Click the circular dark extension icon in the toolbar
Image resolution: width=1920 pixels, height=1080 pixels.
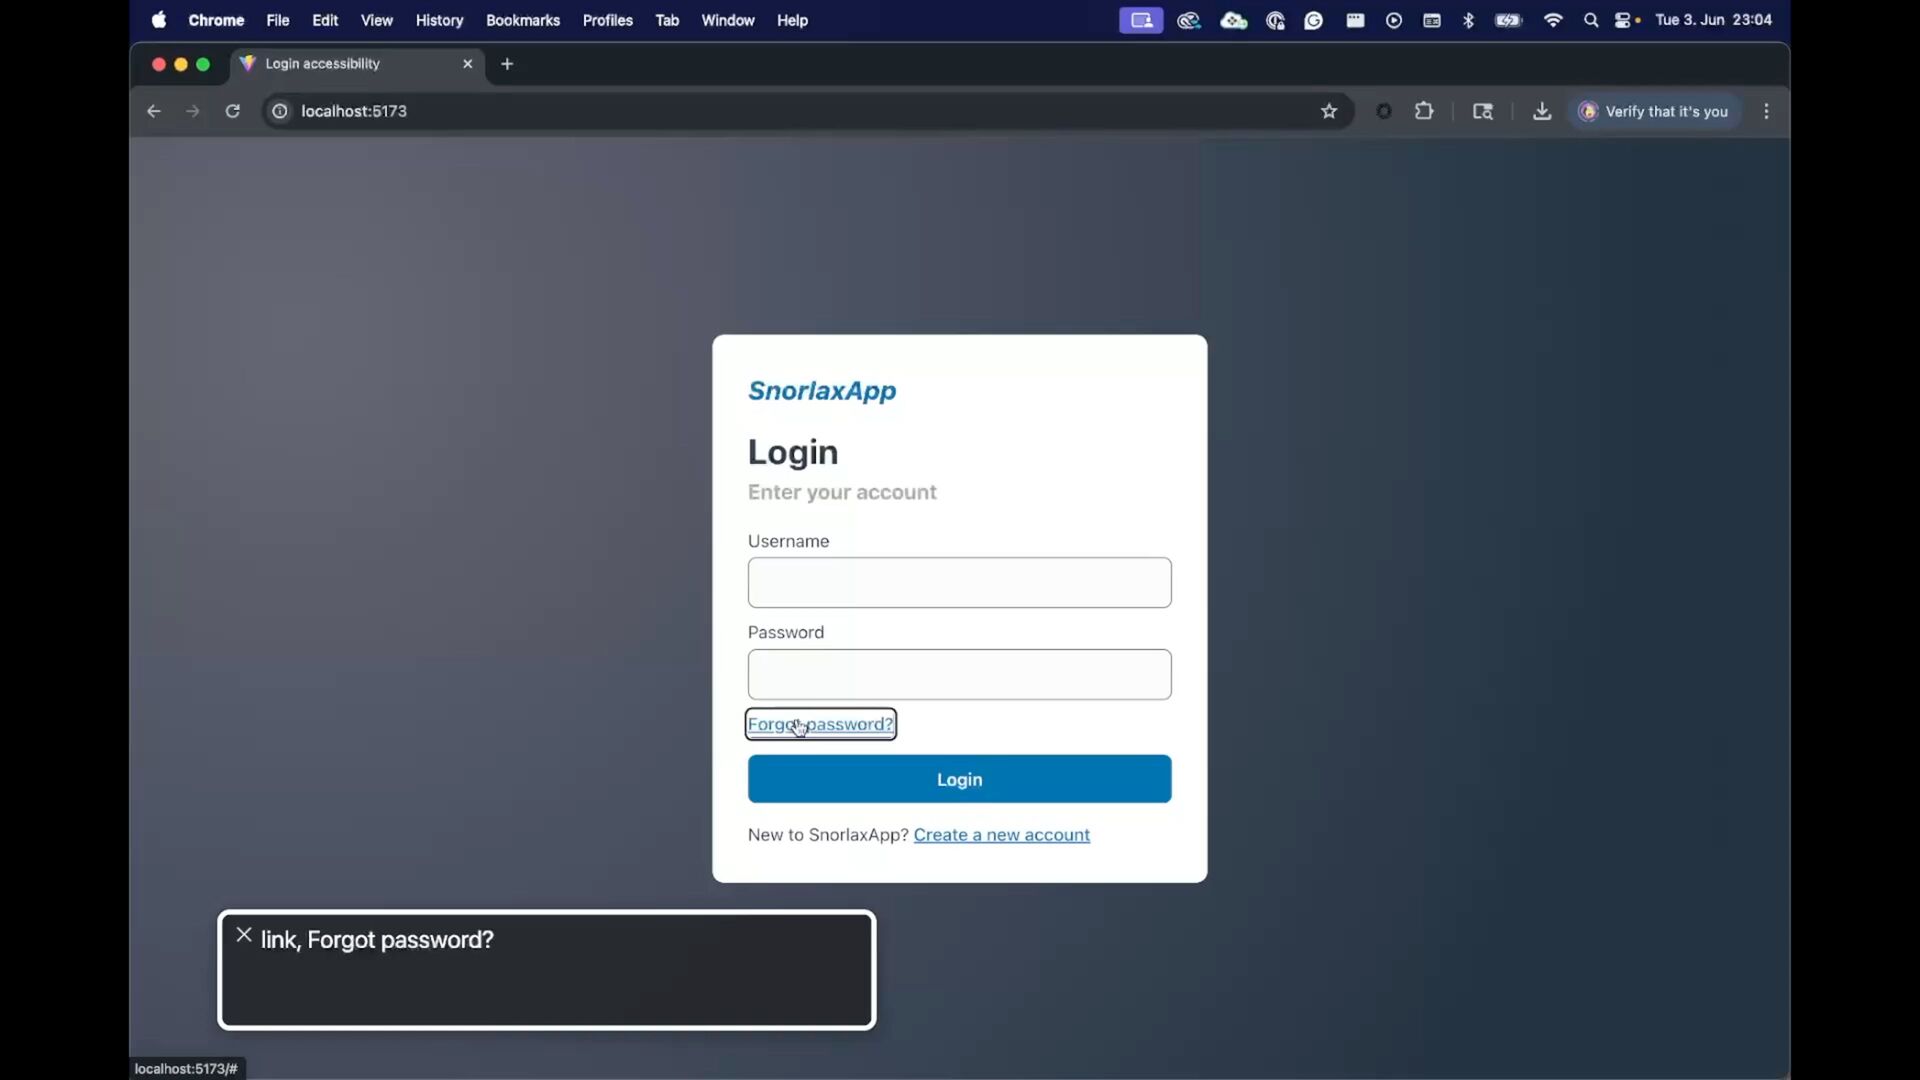[1384, 111]
